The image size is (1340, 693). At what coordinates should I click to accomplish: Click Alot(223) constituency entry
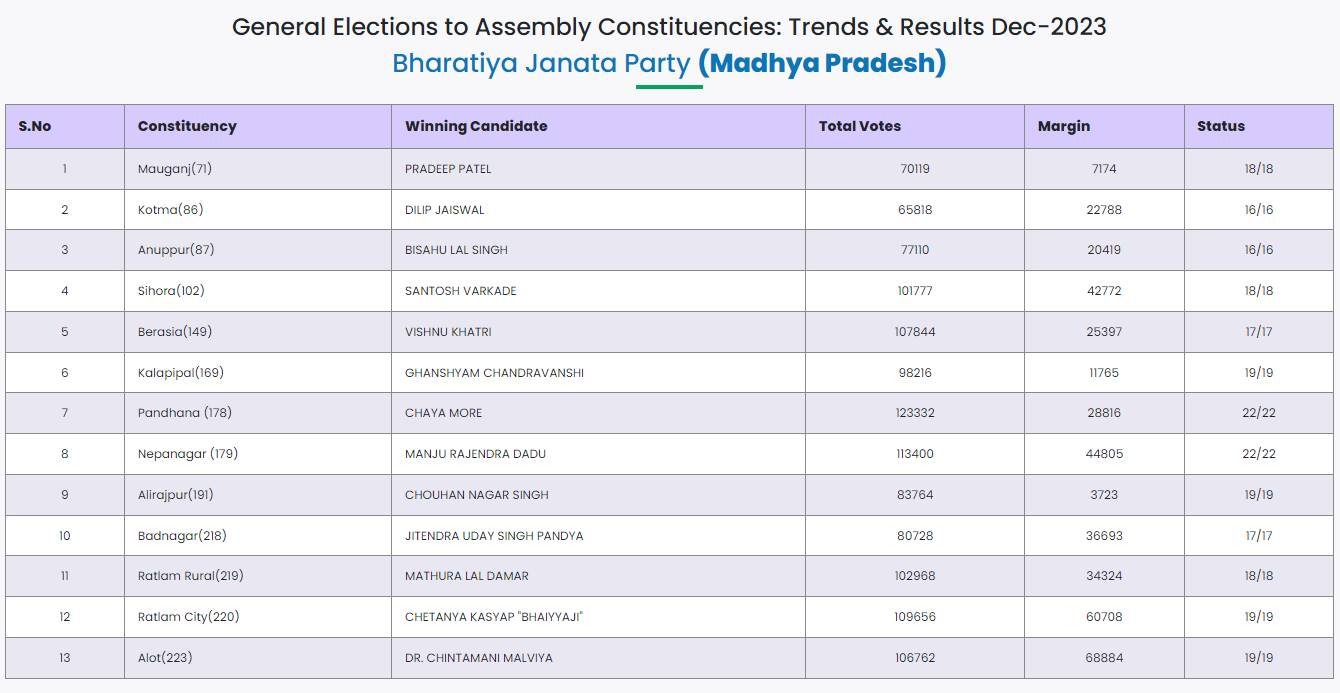click(x=165, y=658)
